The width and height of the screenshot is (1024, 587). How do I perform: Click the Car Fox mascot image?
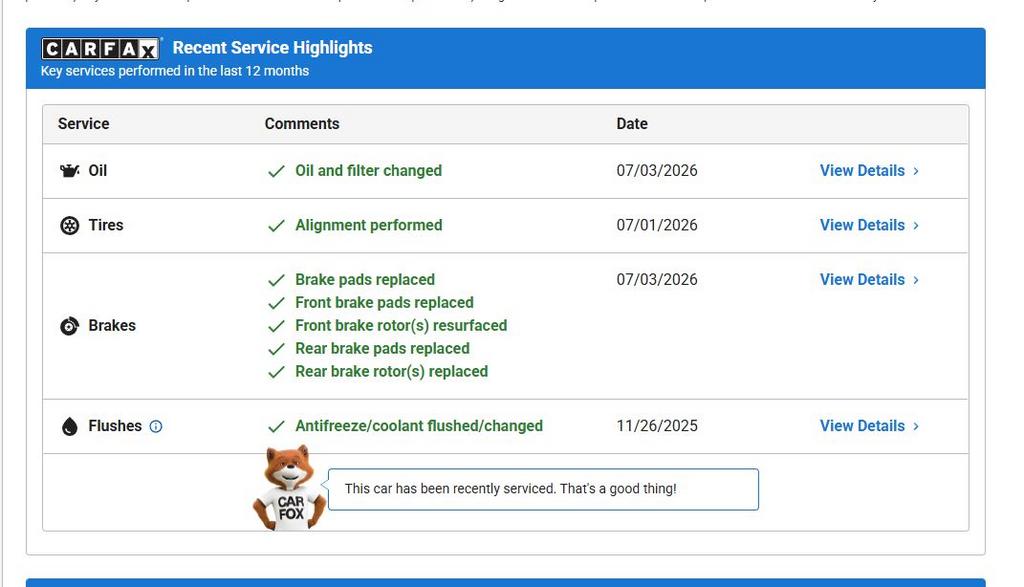[x=289, y=488]
